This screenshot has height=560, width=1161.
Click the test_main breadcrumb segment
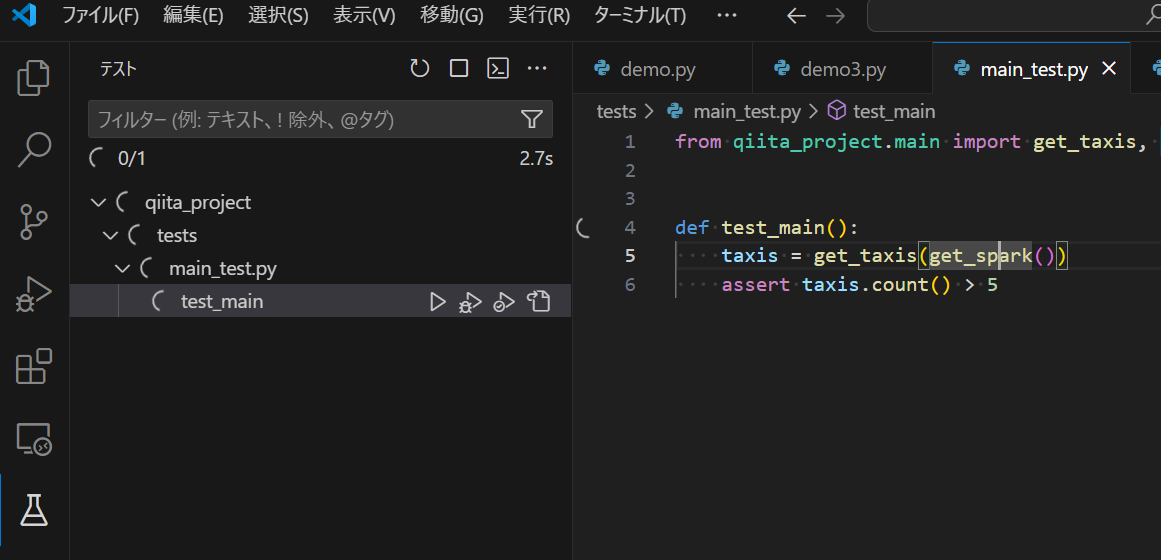[894, 112]
